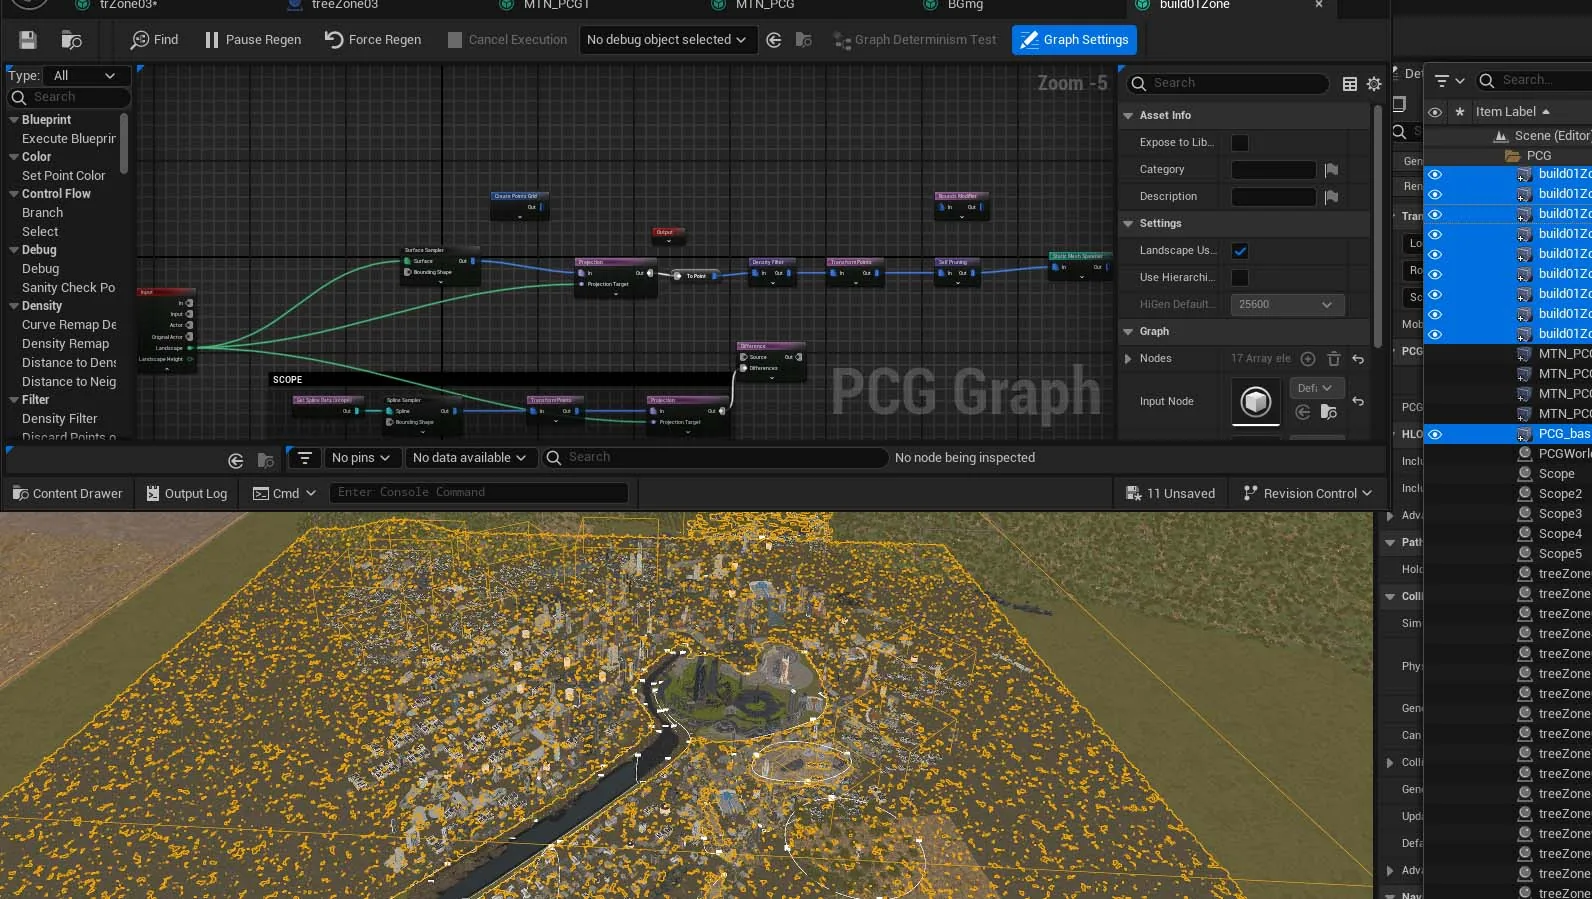Viewport: 1592px width, 899px height.
Task: Open details panel settings gear
Action: pos(1374,84)
